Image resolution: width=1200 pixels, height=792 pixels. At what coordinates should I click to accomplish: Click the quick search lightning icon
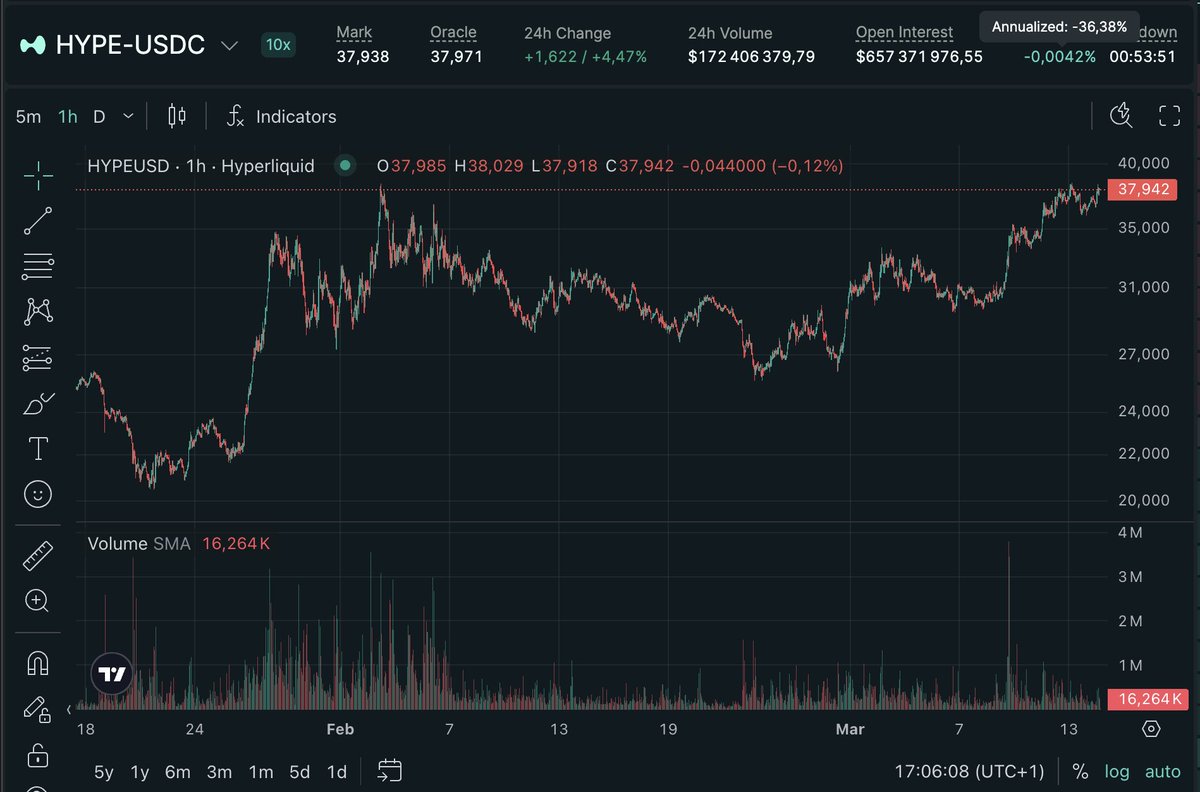1122,116
